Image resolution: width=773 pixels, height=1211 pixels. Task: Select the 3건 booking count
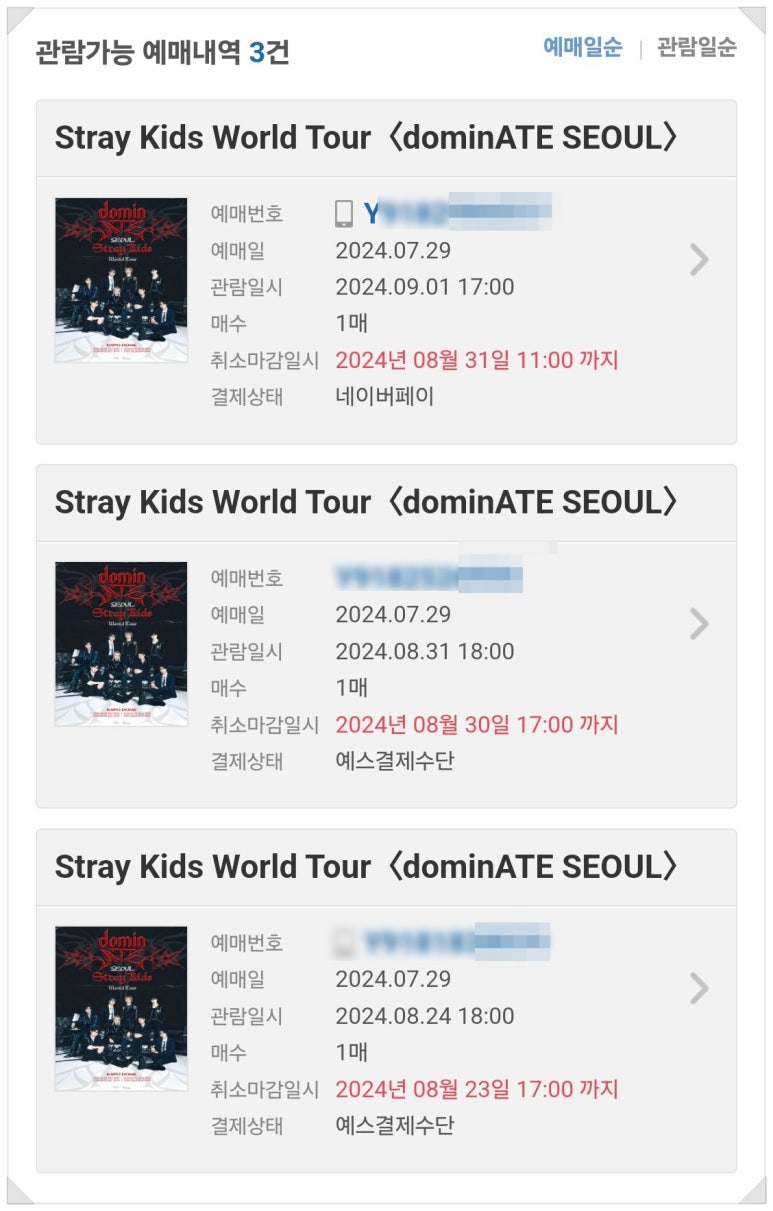click(x=268, y=52)
